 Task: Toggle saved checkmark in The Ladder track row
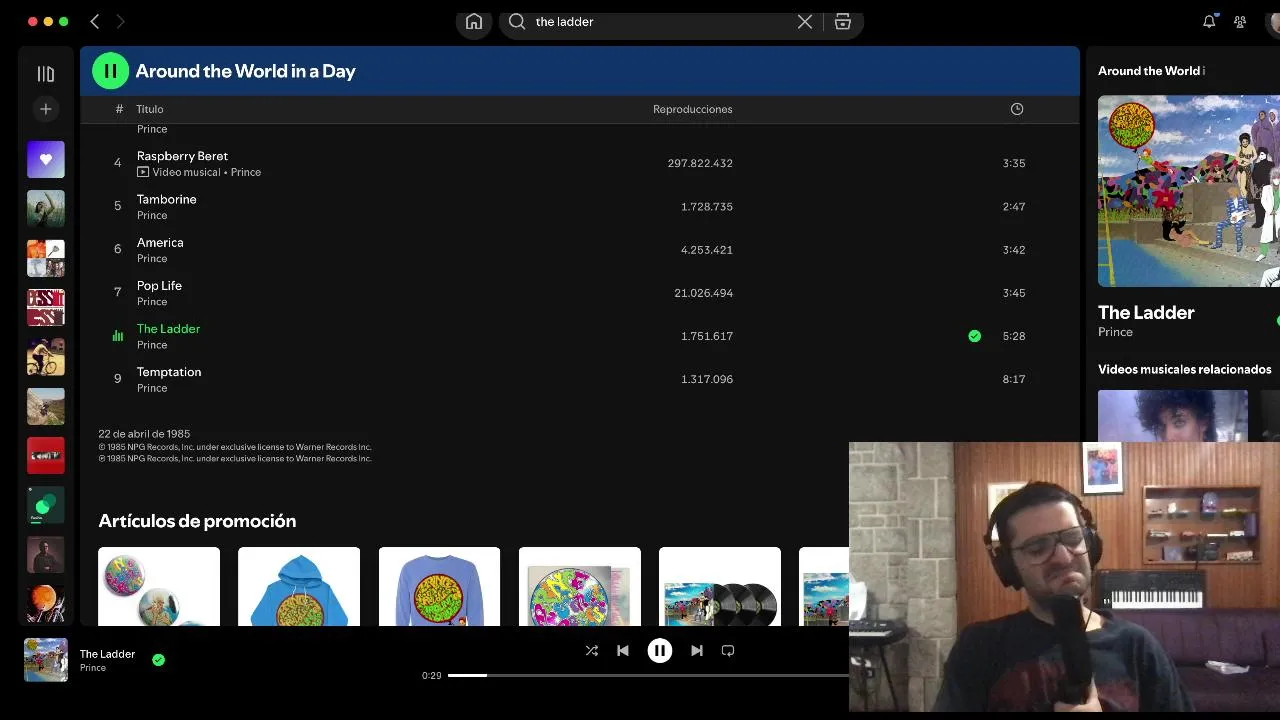(975, 336)
